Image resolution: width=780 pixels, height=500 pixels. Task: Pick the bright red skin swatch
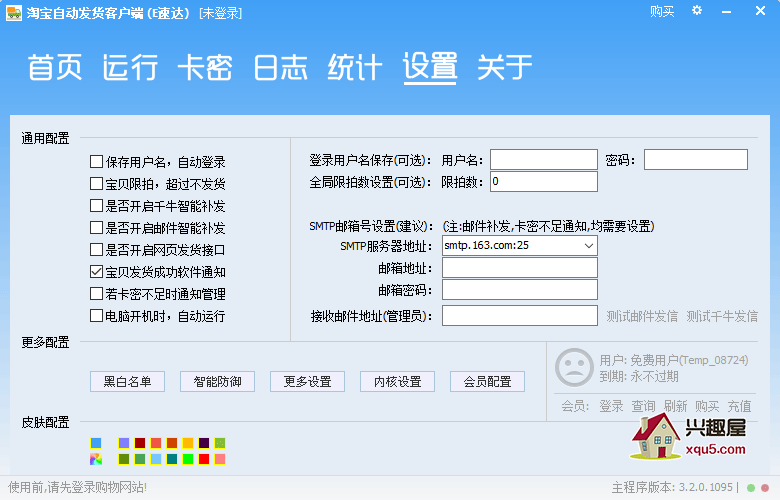[x=204, y=459]
